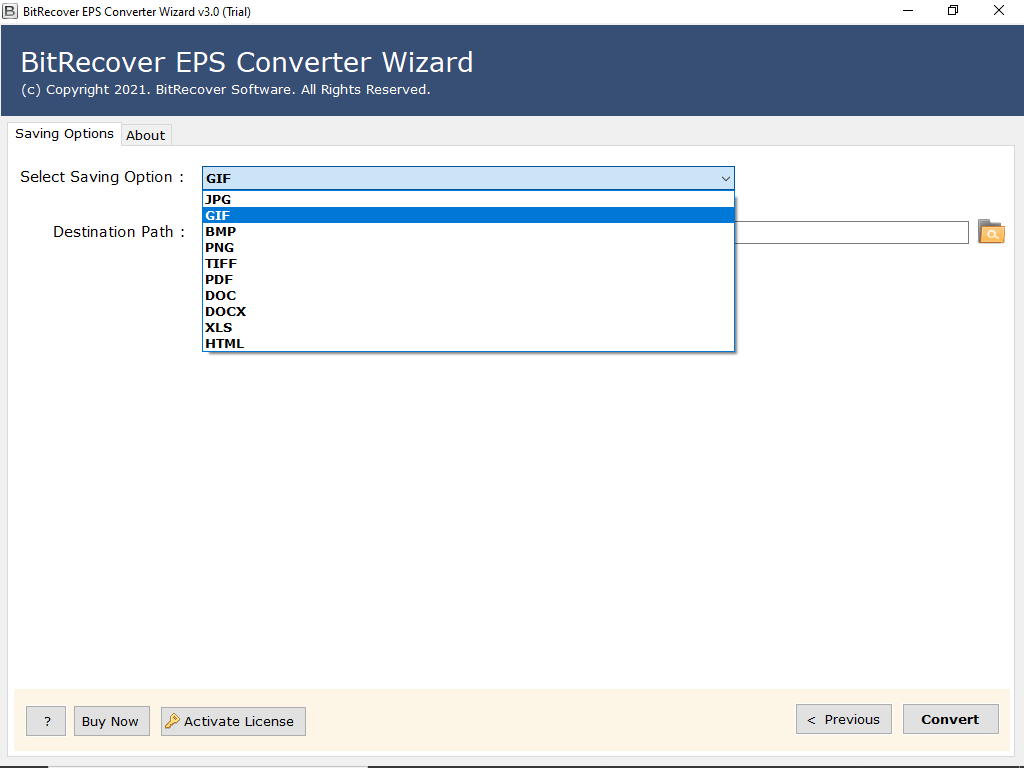Click the question mark help button

[46, 721]
